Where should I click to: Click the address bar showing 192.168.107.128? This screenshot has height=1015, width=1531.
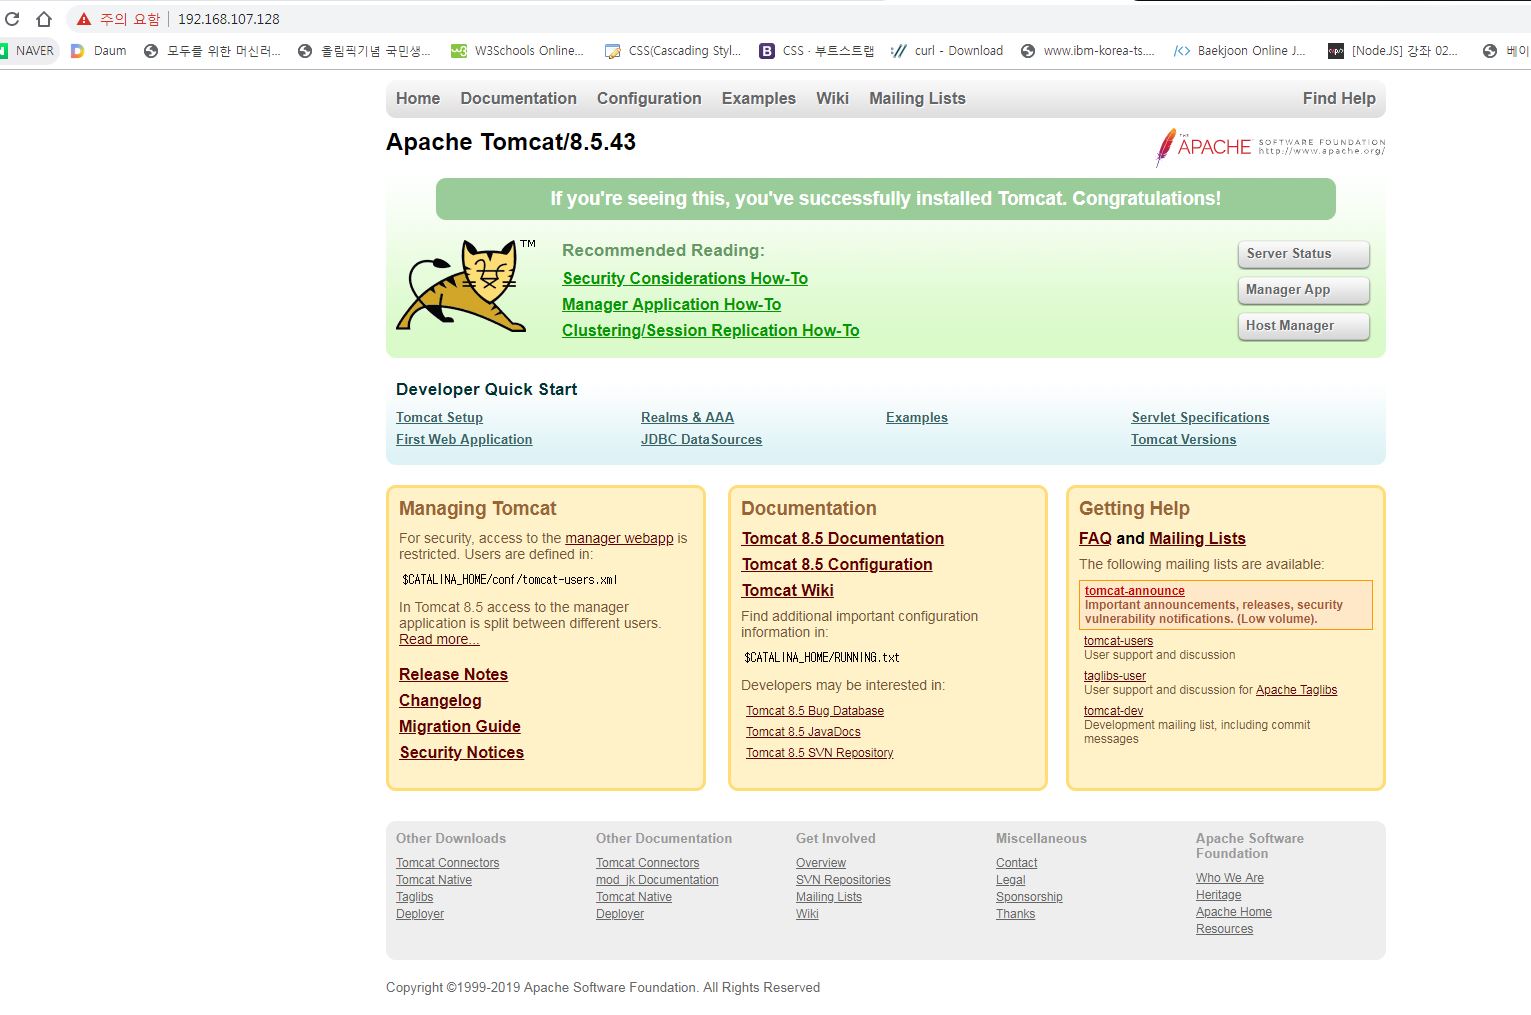(229, 19)
